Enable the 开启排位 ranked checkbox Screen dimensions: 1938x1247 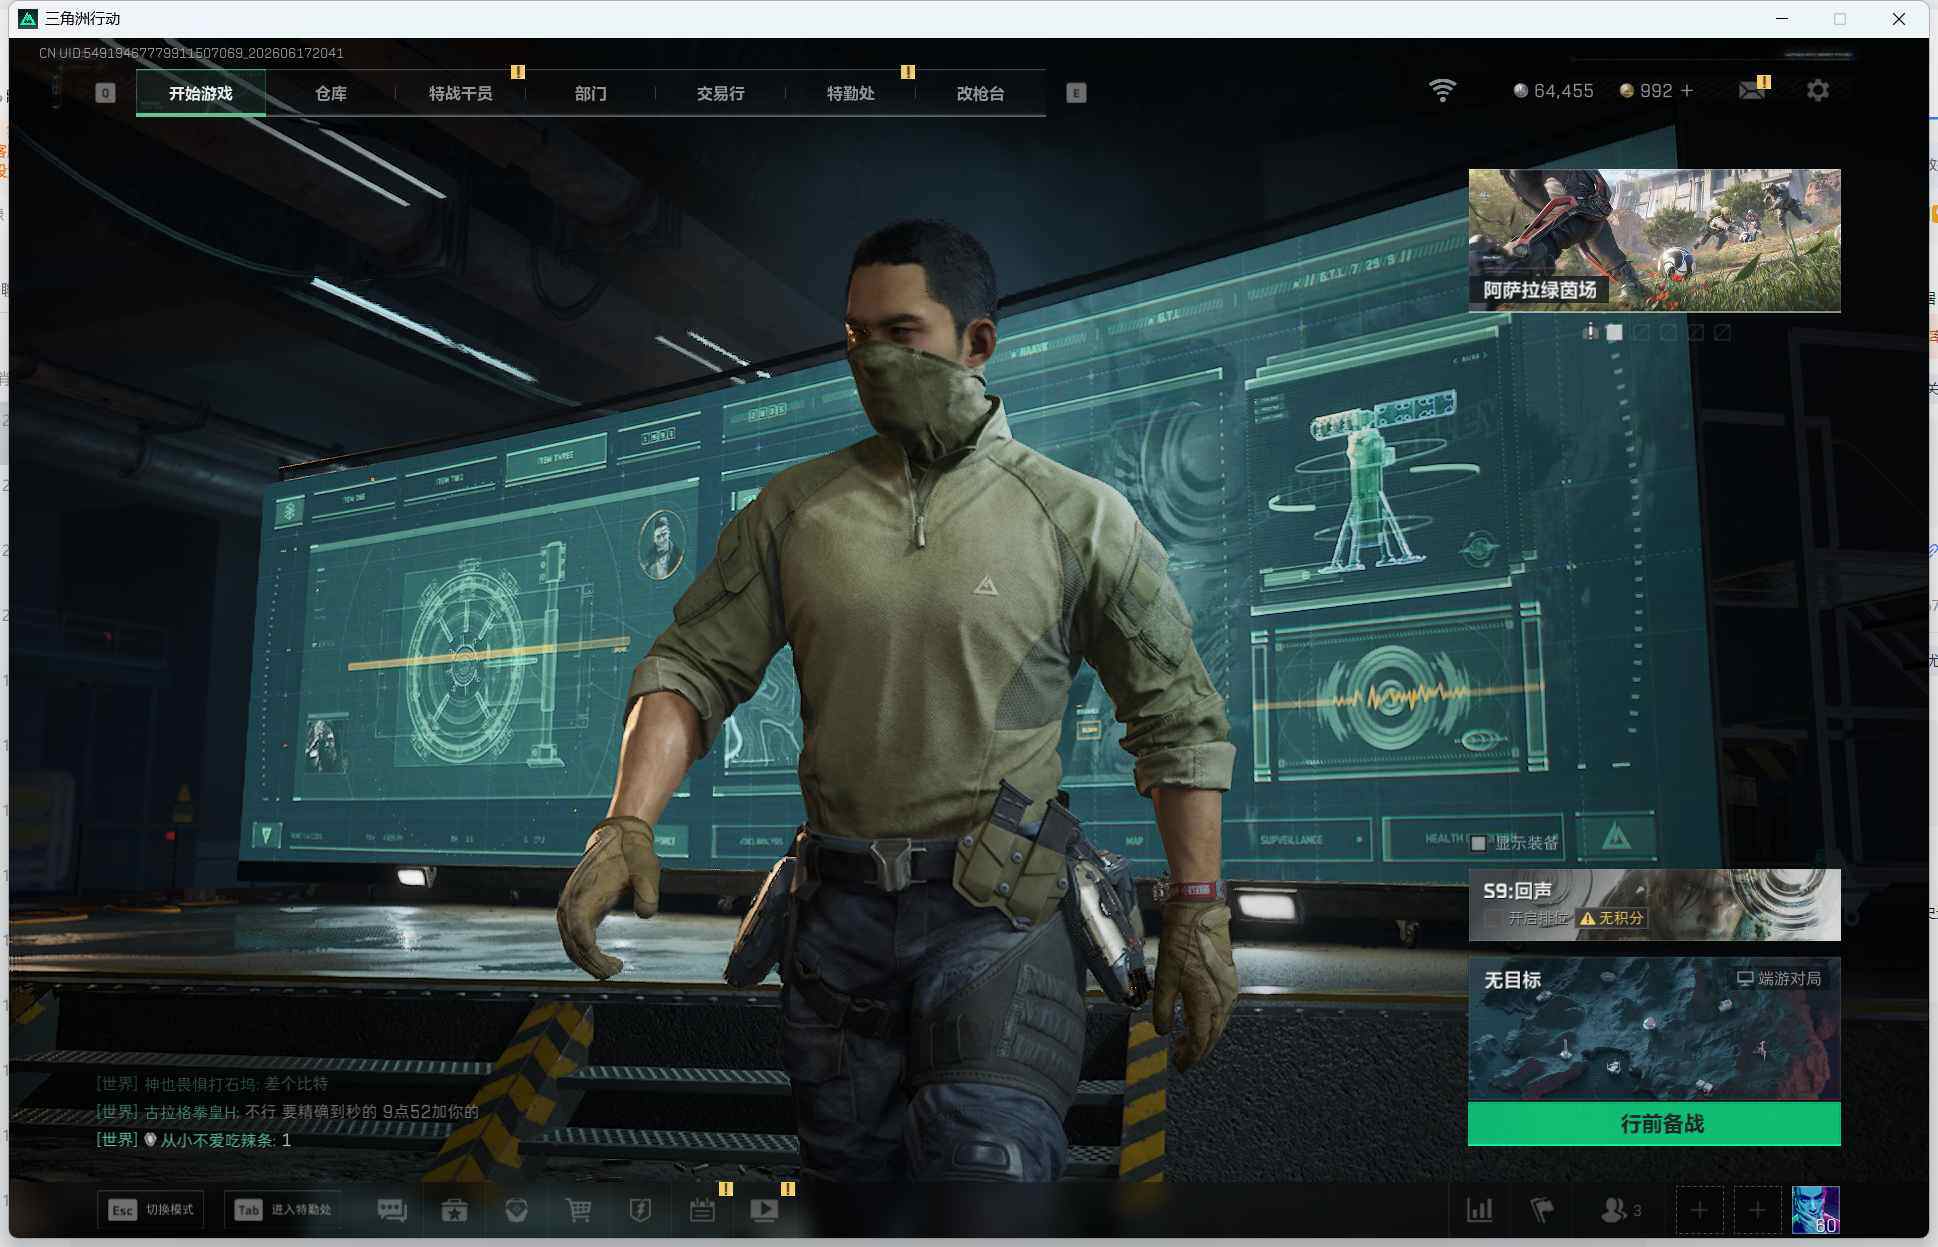(x=1493, y=918)
